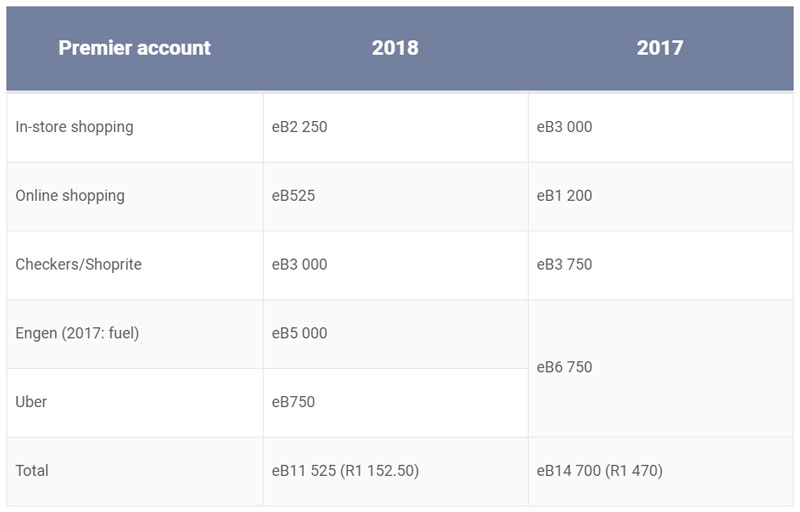
Task: Select the eB5 000 cell
Action: (300, 333)
